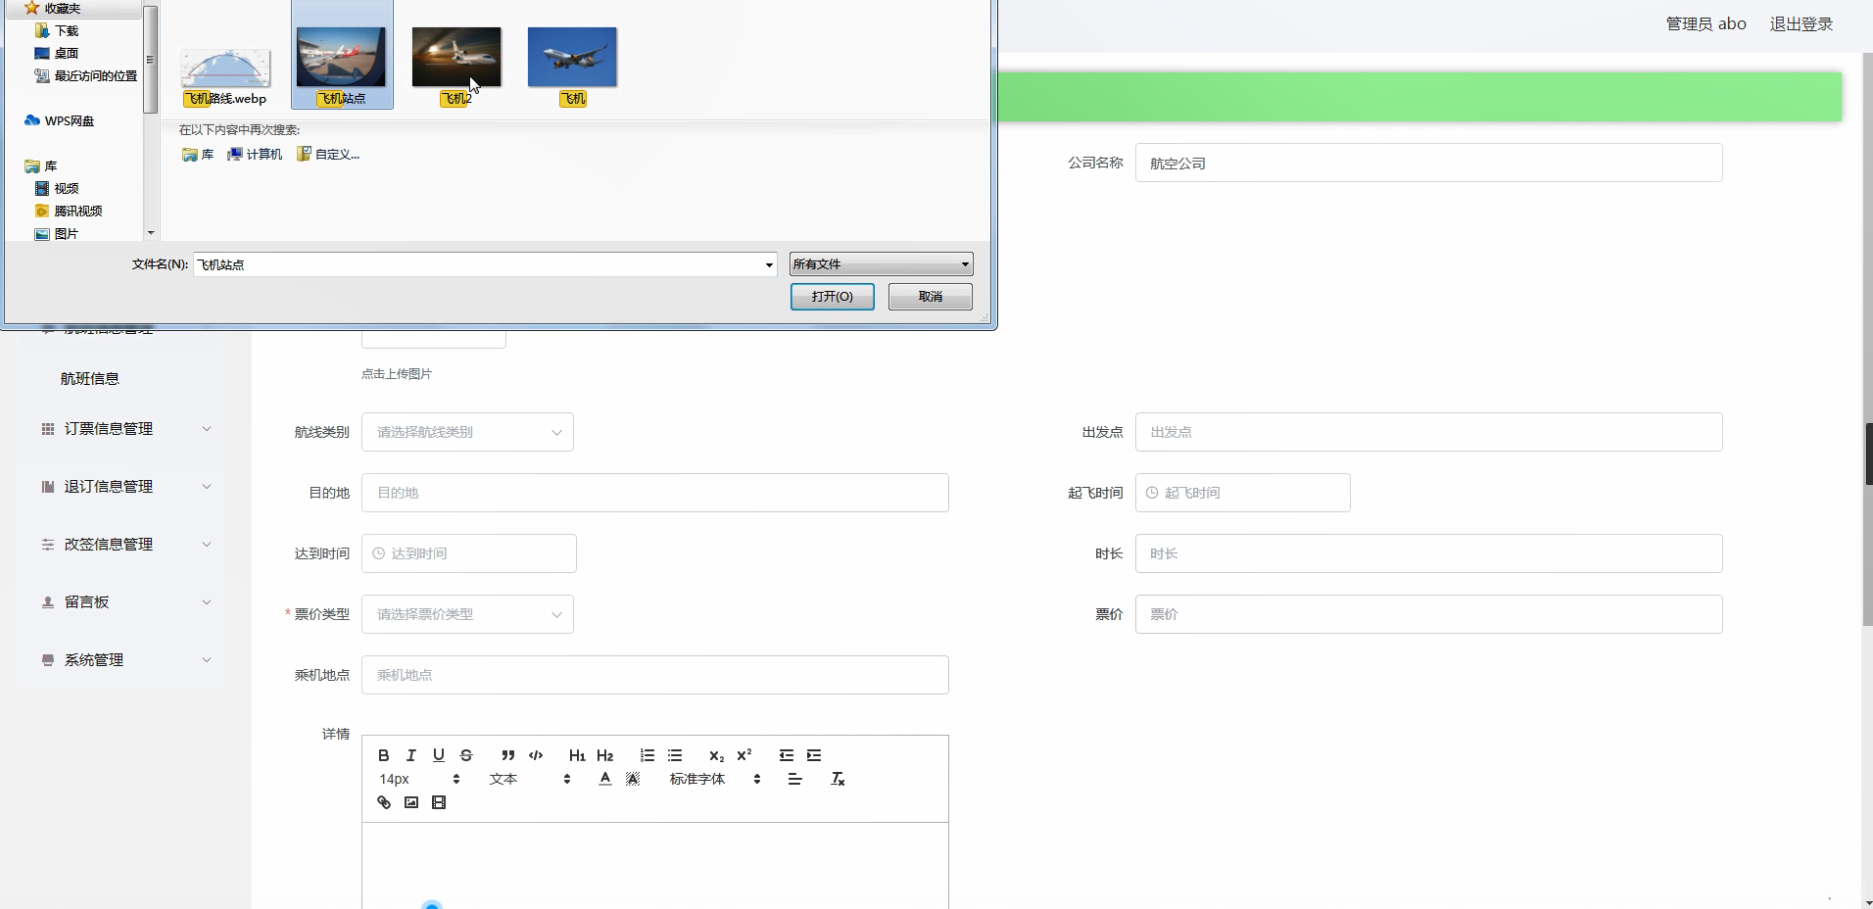This screenshot has height=909, width=1873.
Task: Expand the 退订信息管理 sidebar menu
Action: [125, 487]
